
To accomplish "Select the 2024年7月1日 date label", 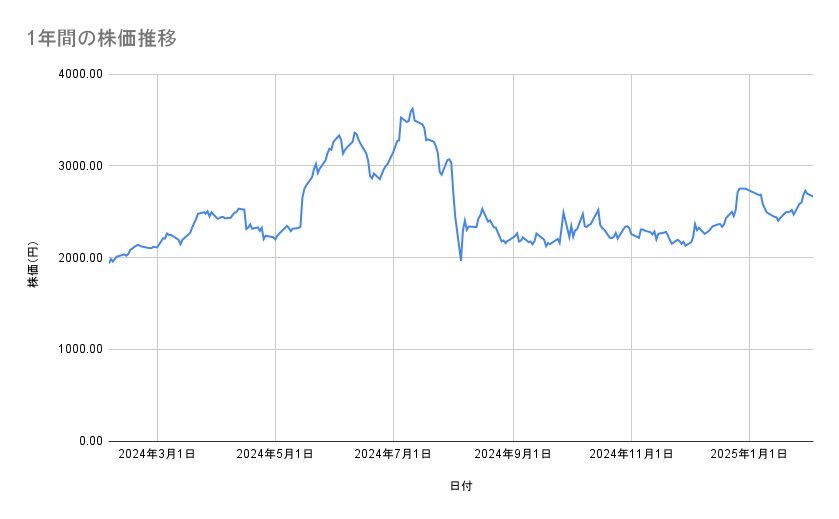I will coord(393,454).
